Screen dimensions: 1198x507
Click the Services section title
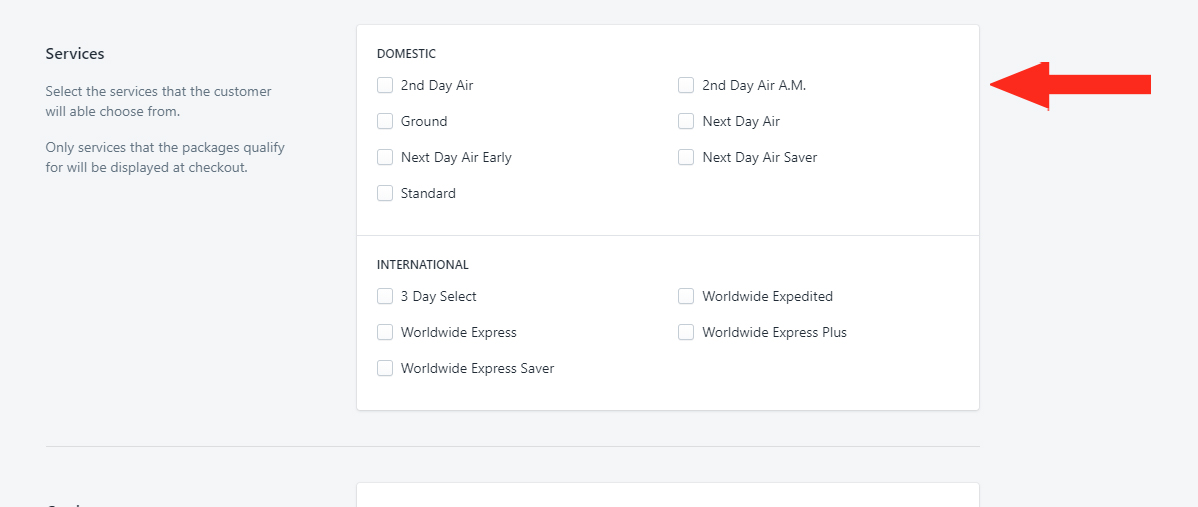click(75, 54)
